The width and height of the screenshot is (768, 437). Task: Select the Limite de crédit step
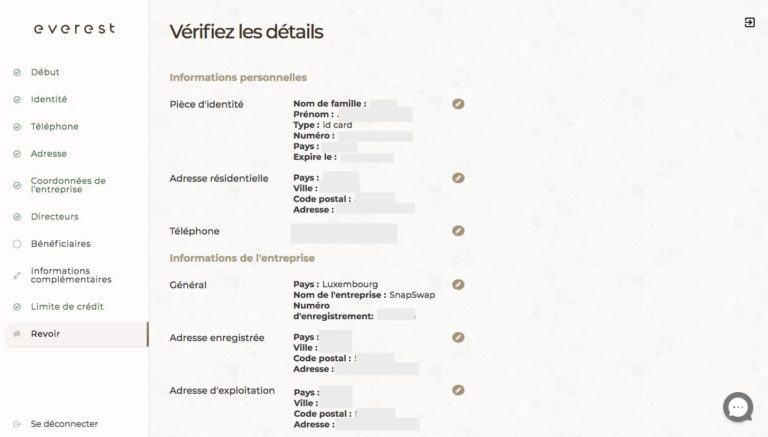click(67, 306)
